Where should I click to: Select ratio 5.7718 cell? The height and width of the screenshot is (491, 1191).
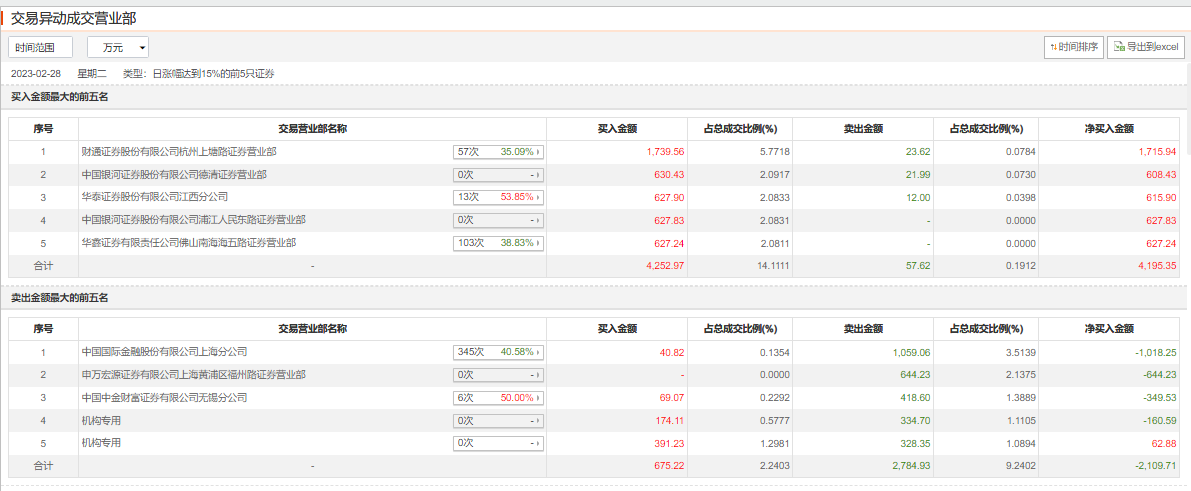[740, 152]
